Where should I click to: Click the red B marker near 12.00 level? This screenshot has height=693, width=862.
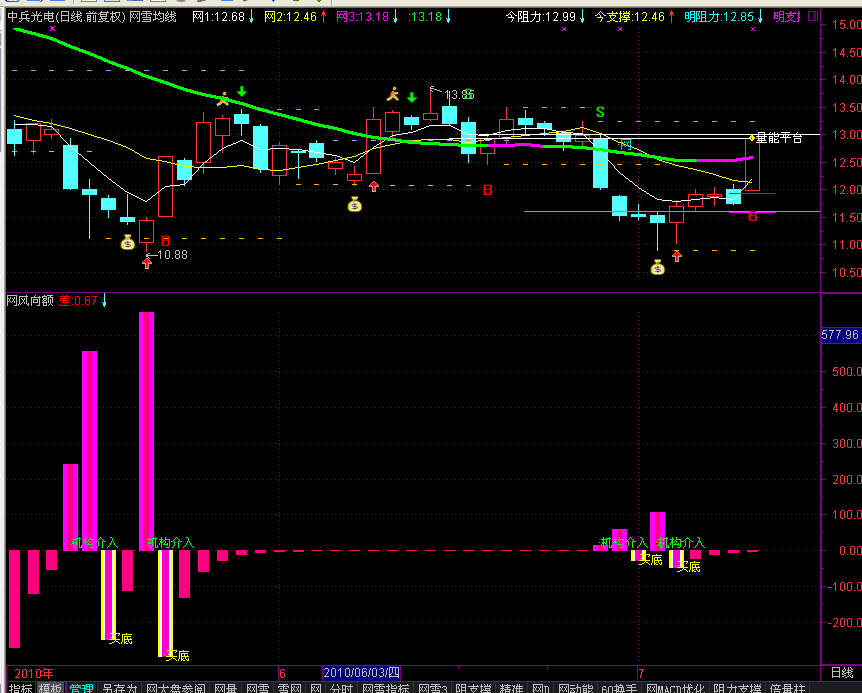487,190
